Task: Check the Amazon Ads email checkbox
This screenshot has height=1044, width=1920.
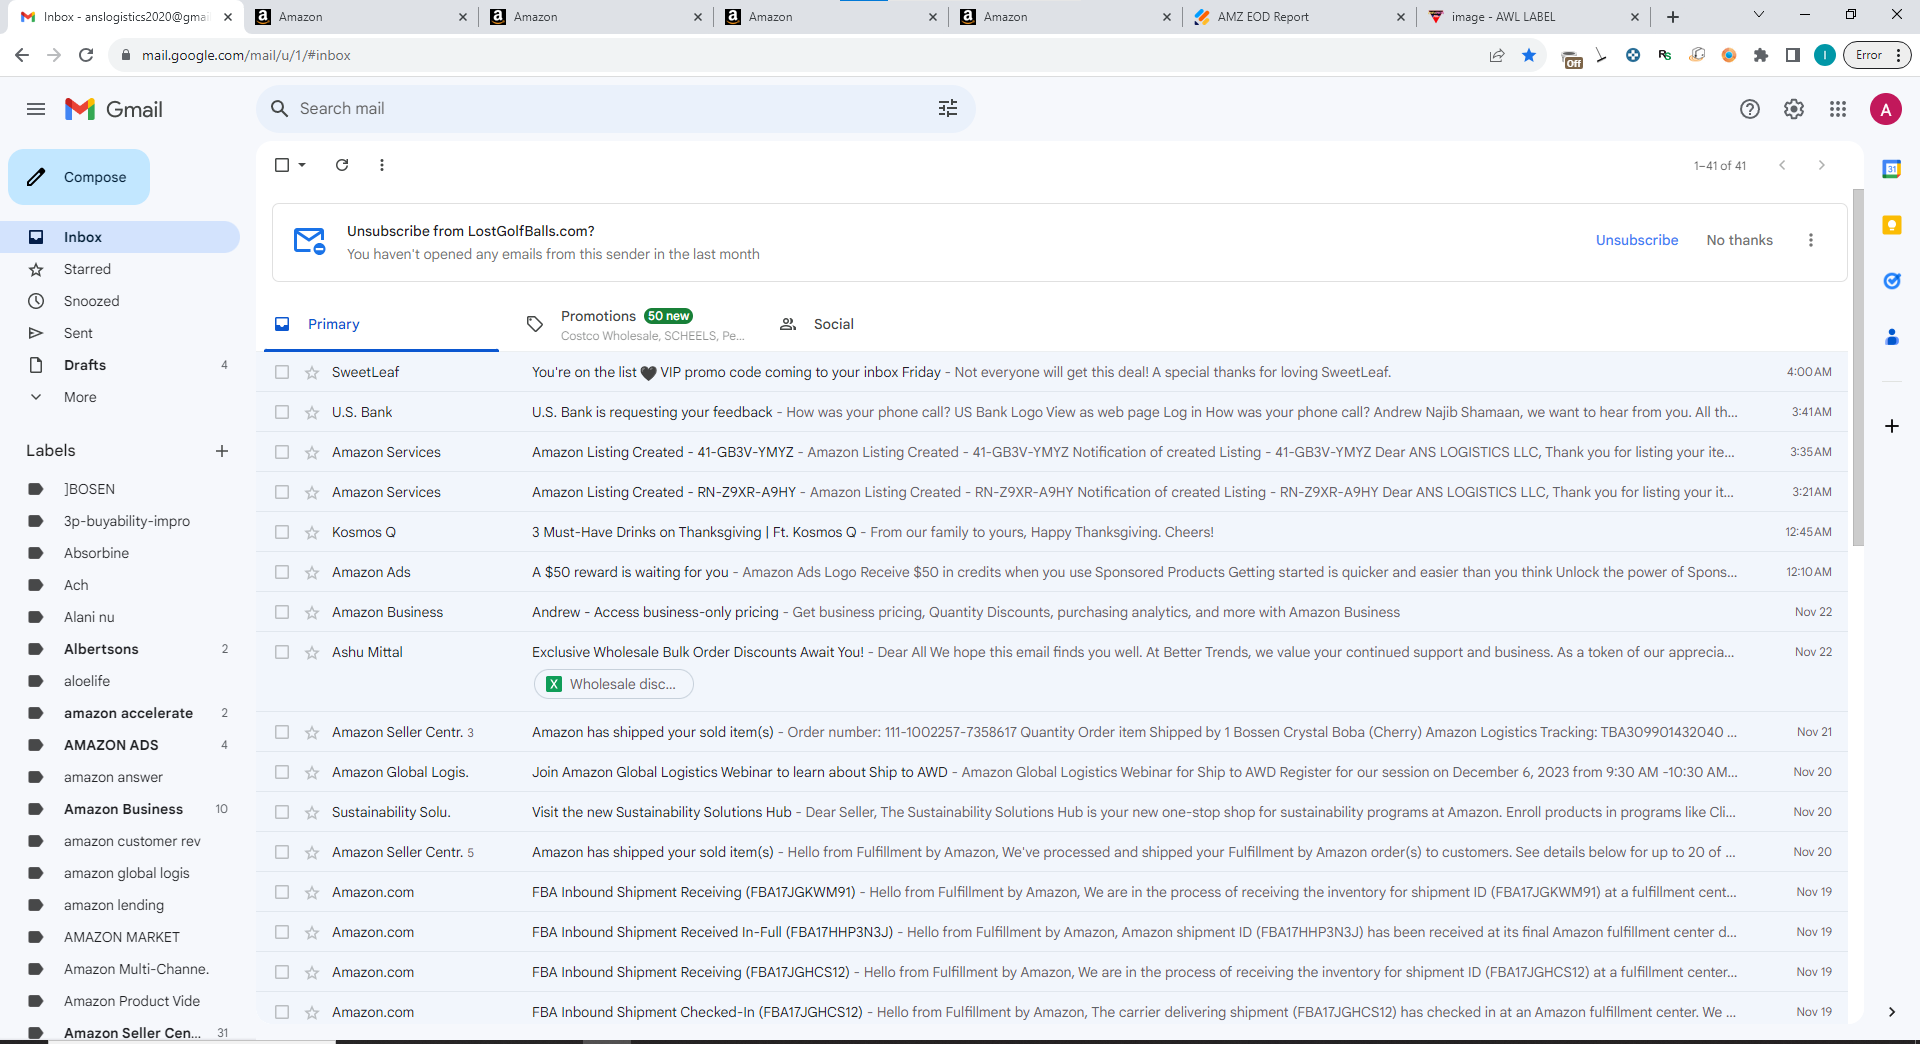Action: (282, 572)
